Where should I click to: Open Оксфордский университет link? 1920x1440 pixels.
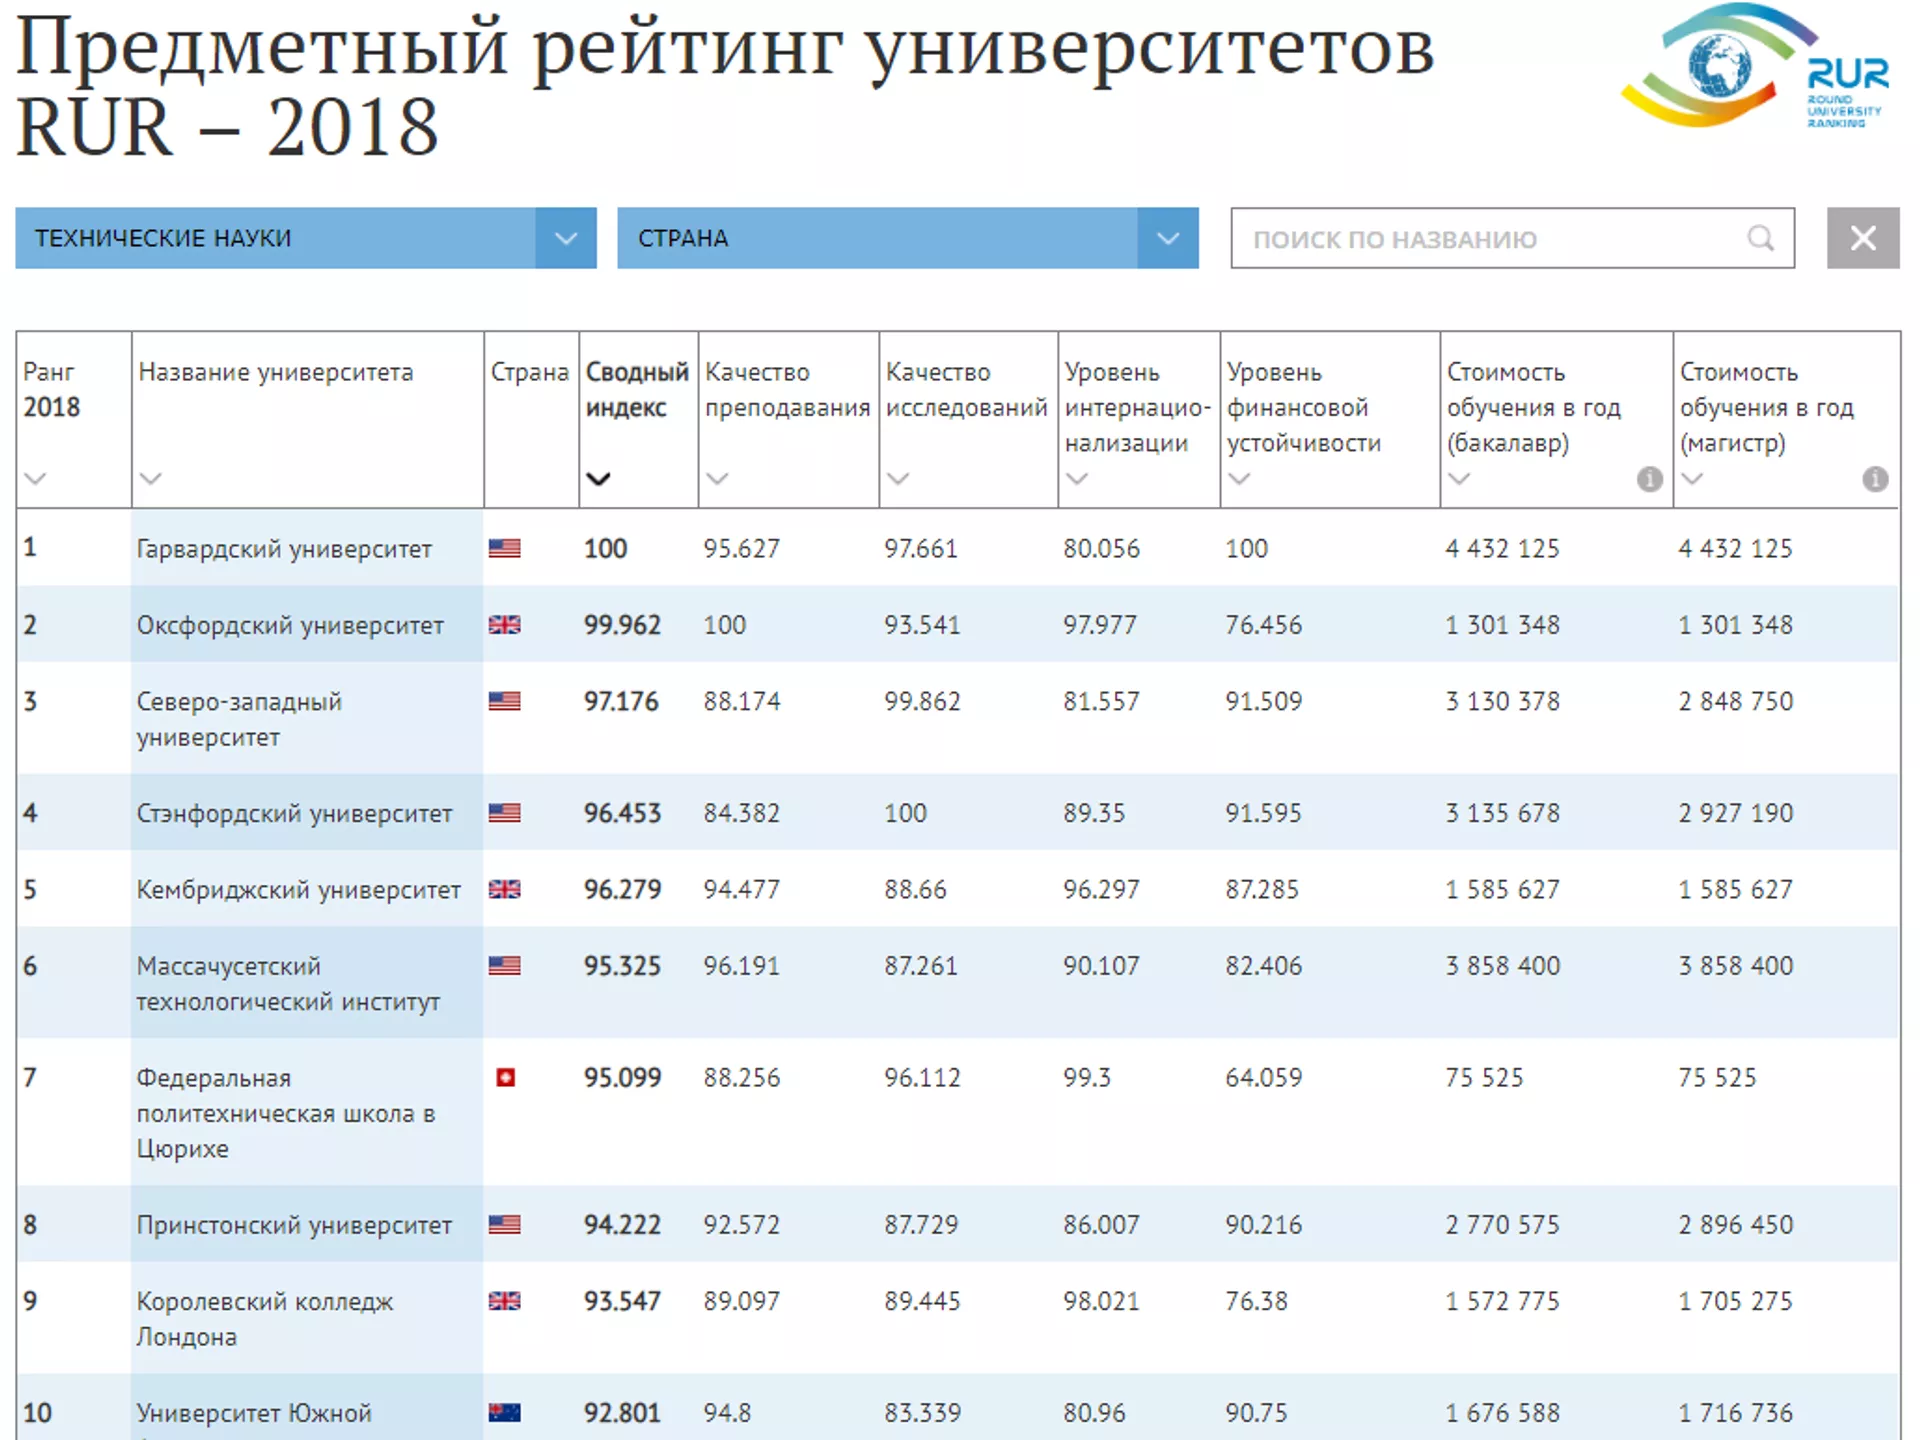point(290,625)
